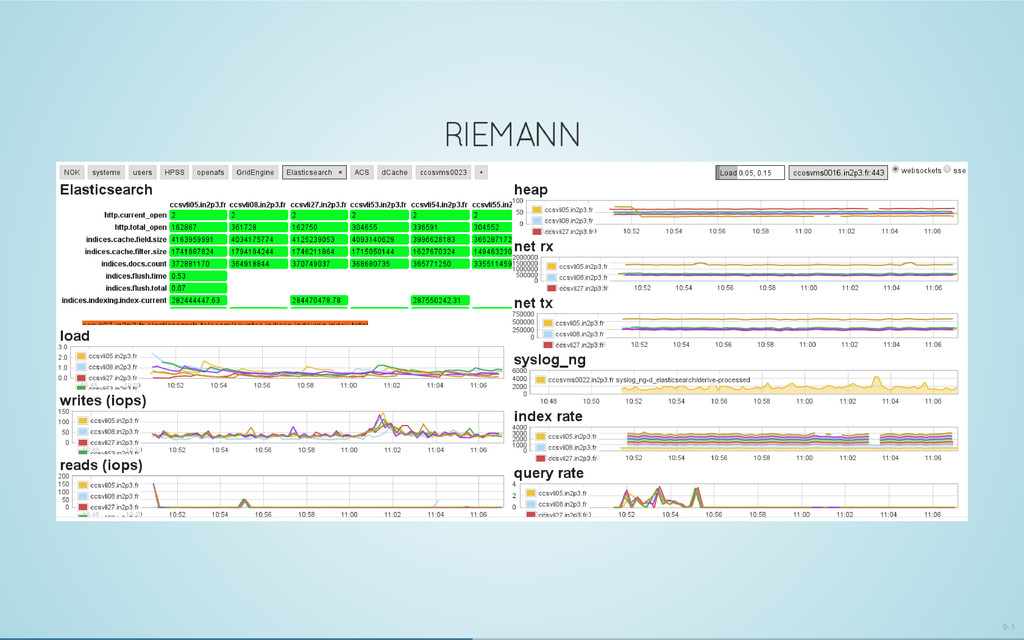1024x640 pixels.
Task: Click the cell showing 365771250
Action: coord(440,264)
